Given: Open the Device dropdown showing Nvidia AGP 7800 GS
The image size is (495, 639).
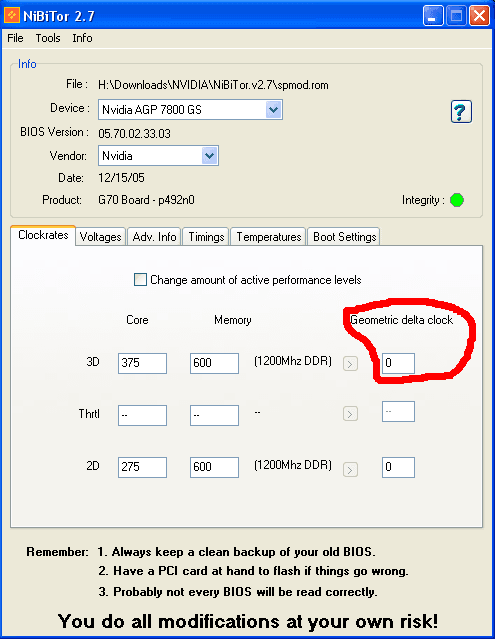Looking at the screenshot, I should tap(190, 110).
